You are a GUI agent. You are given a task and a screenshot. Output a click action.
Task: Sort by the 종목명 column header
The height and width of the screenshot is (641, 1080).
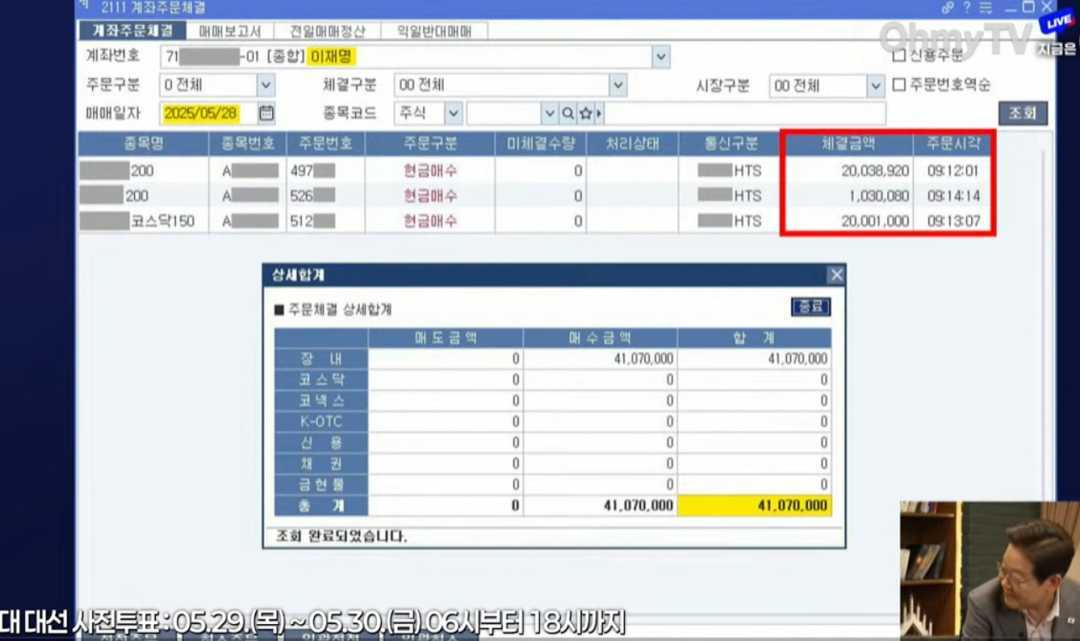143,144
